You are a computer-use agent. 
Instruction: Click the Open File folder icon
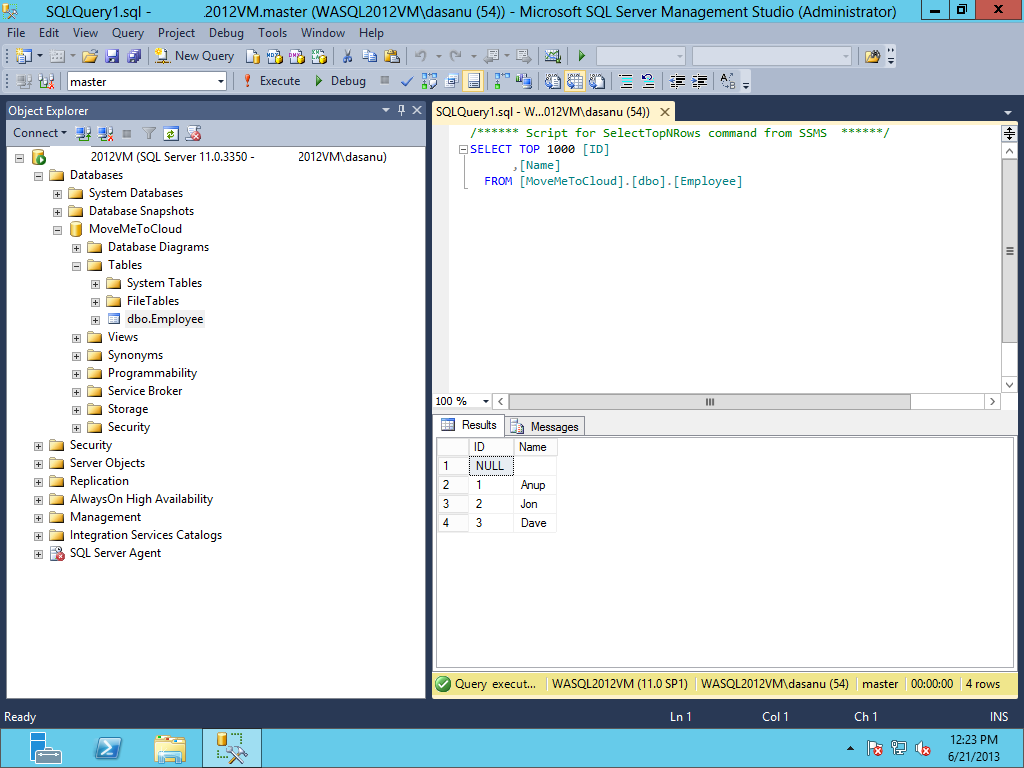coord(90,56)
